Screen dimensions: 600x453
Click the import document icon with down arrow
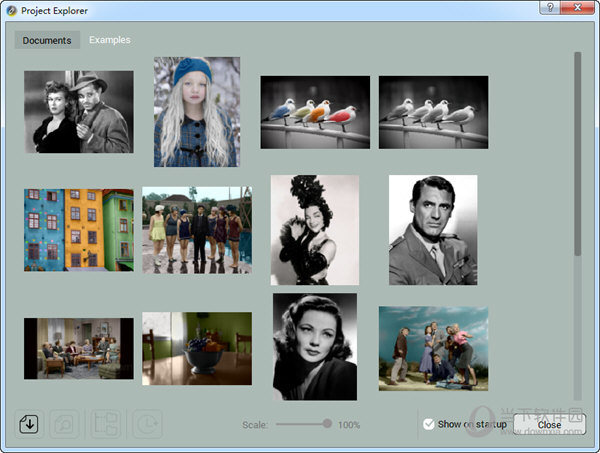coord(29,424)
